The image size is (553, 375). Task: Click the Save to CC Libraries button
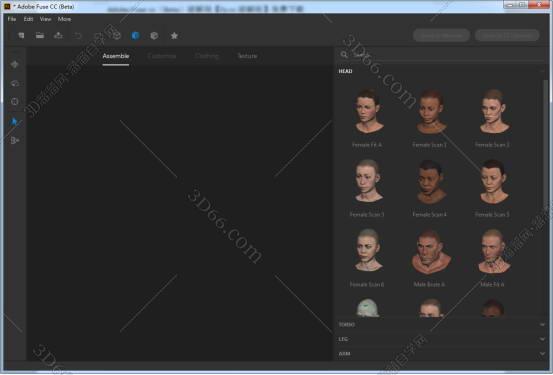click(x=507, y=35)
